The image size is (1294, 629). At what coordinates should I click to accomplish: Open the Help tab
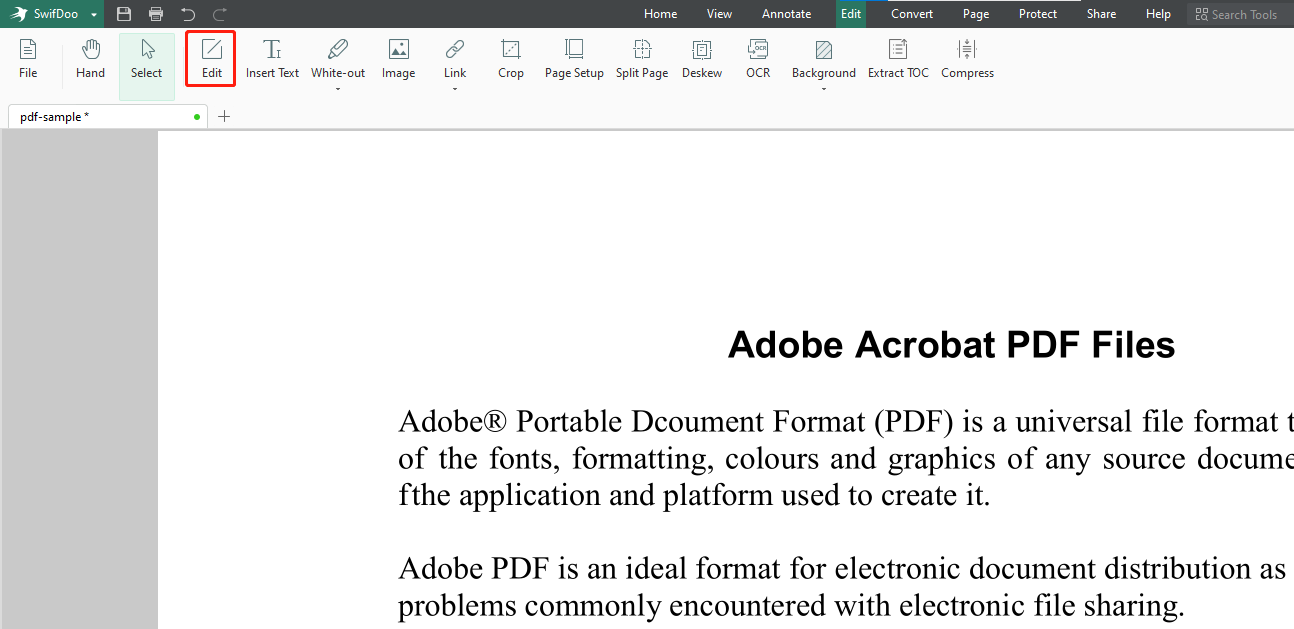1158,14
